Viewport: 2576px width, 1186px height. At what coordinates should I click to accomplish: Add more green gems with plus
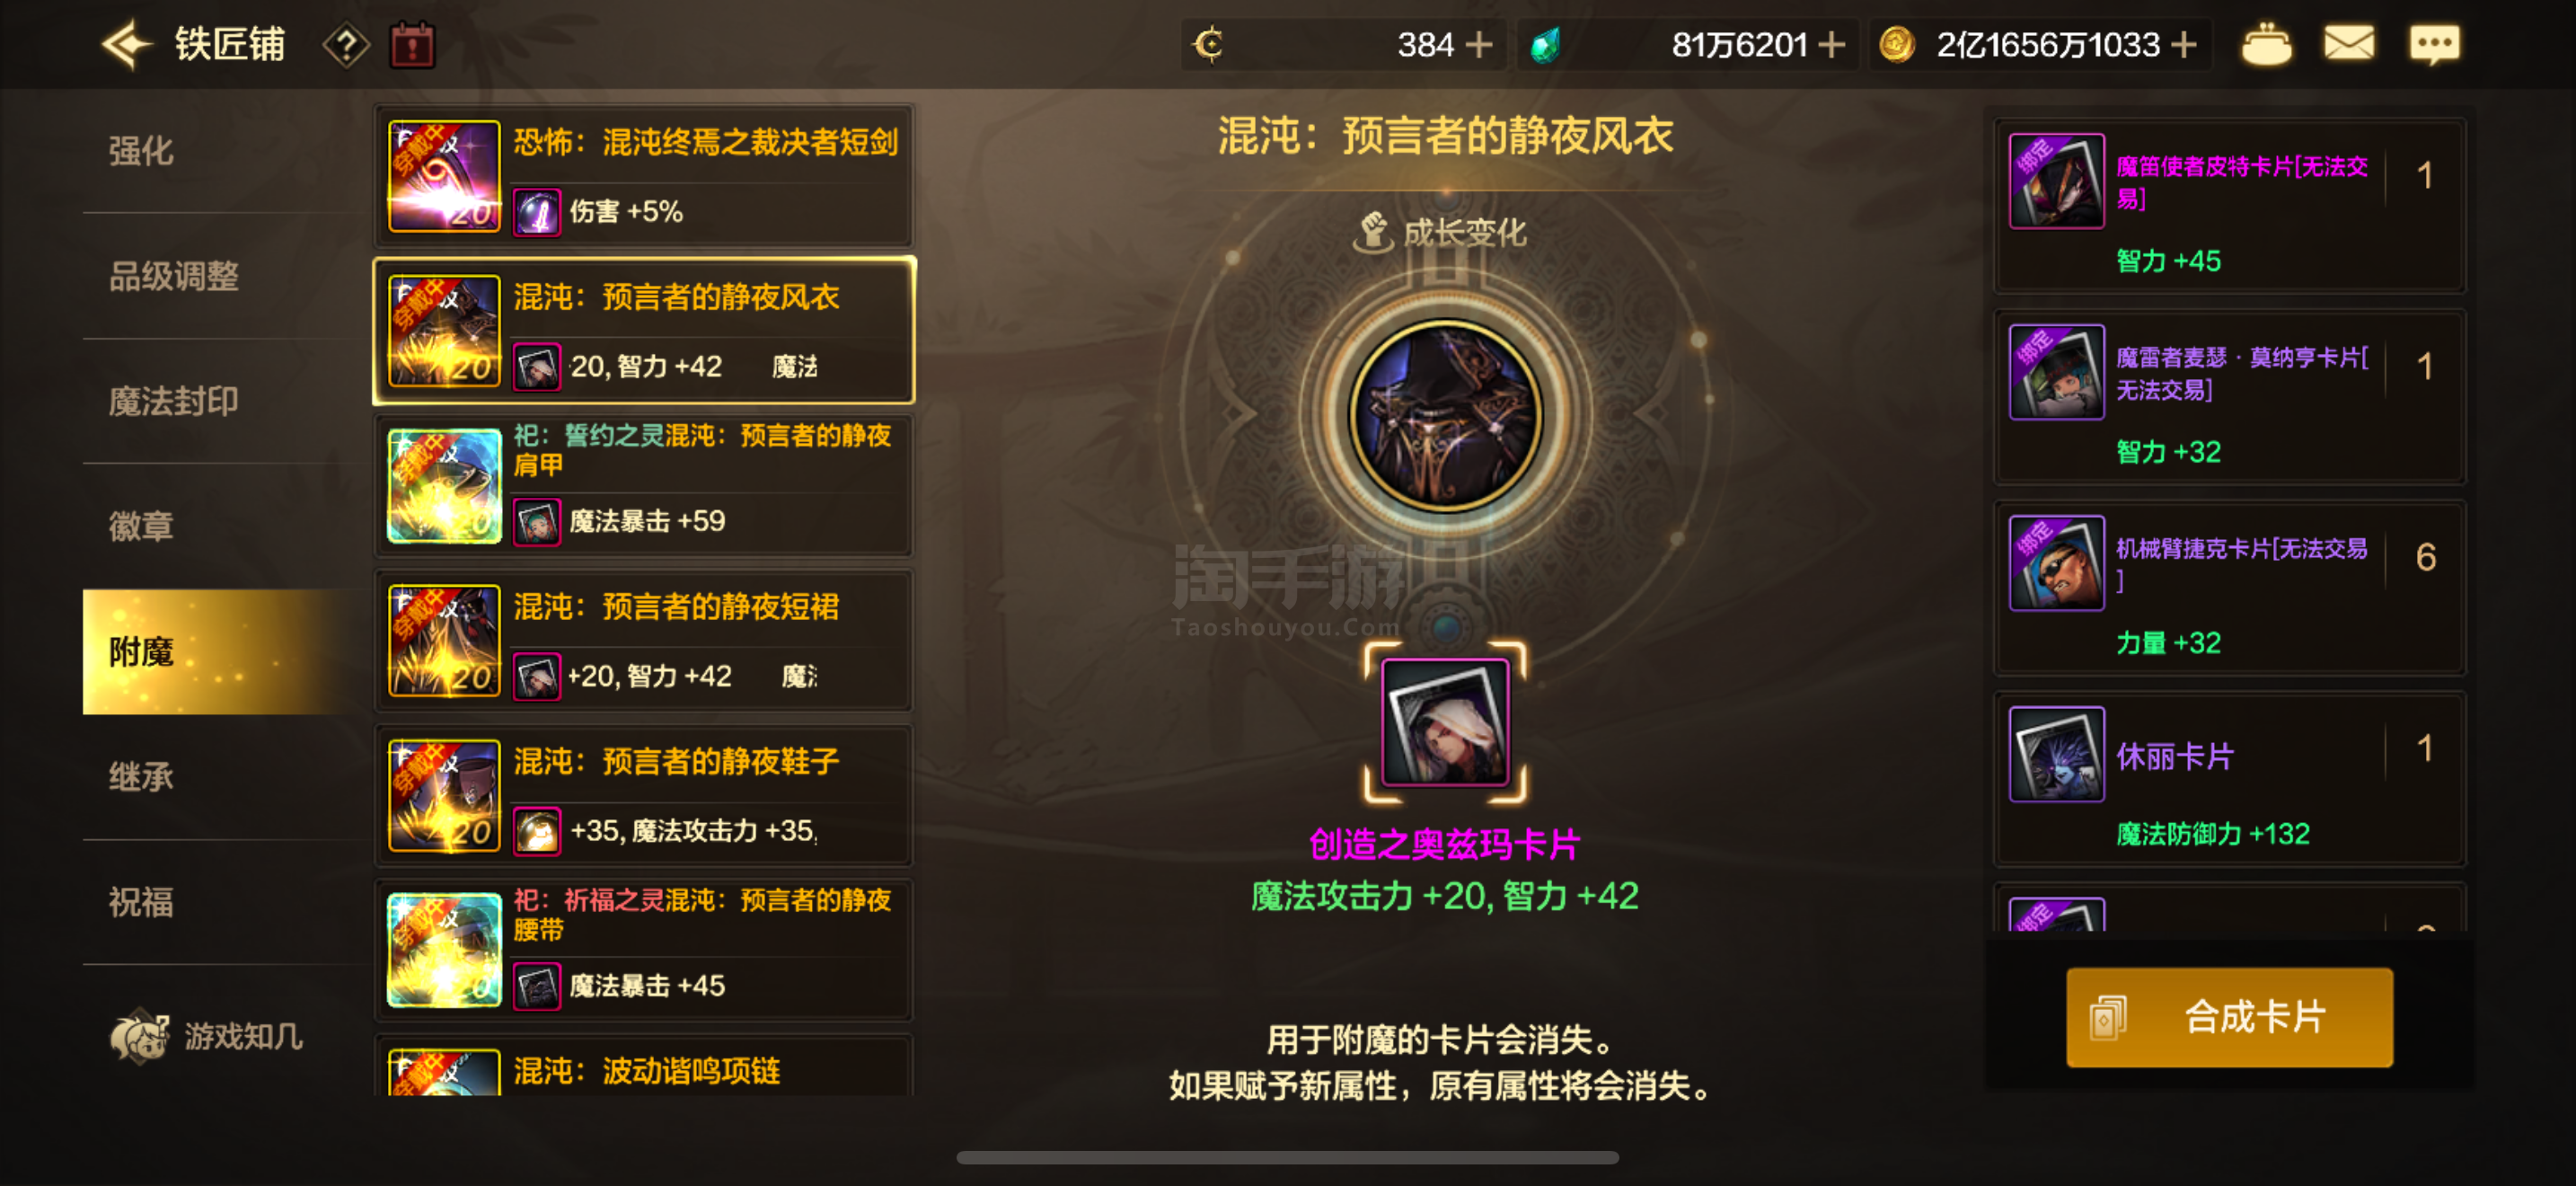coord(1831,45)
